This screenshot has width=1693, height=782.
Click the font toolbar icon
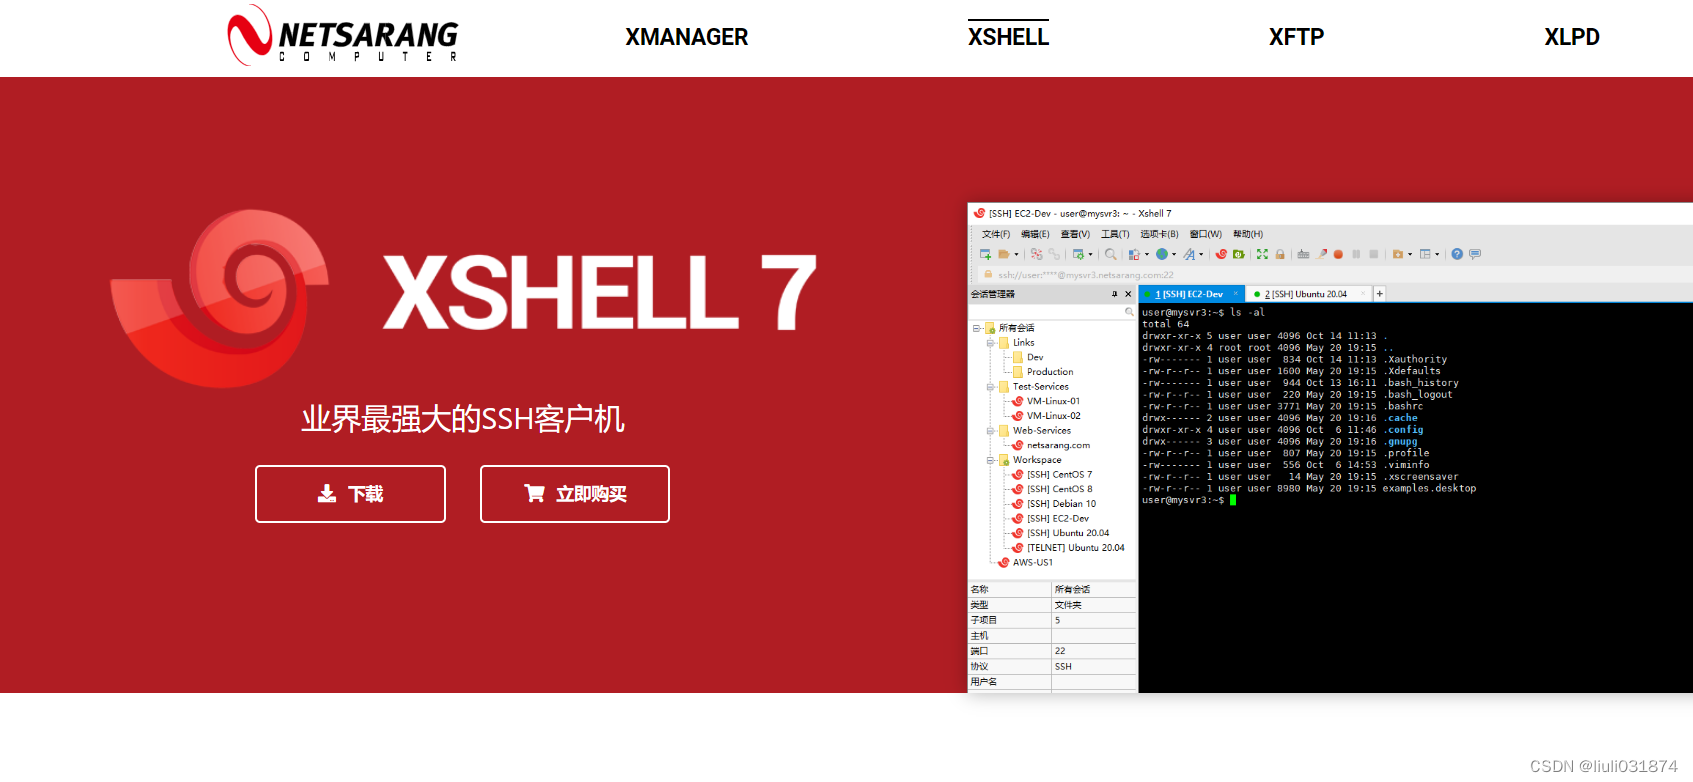coord(1189,254)
